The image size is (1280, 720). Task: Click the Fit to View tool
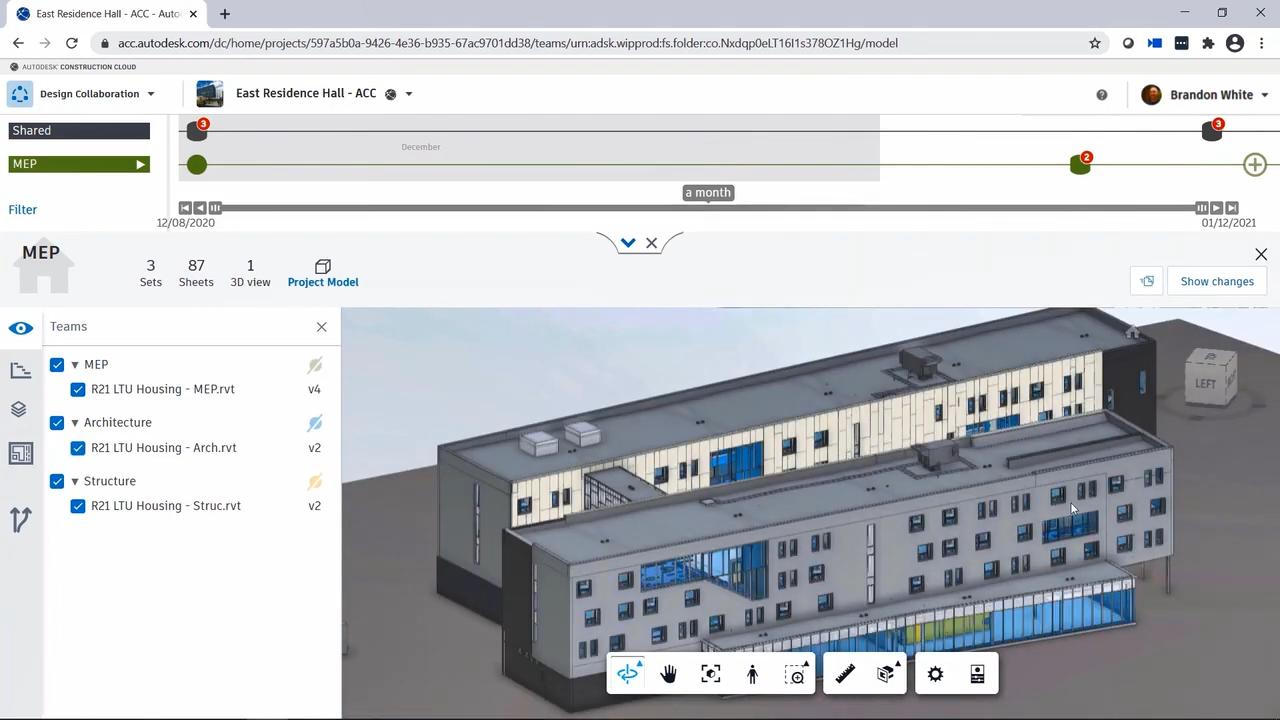pos(711,674)
